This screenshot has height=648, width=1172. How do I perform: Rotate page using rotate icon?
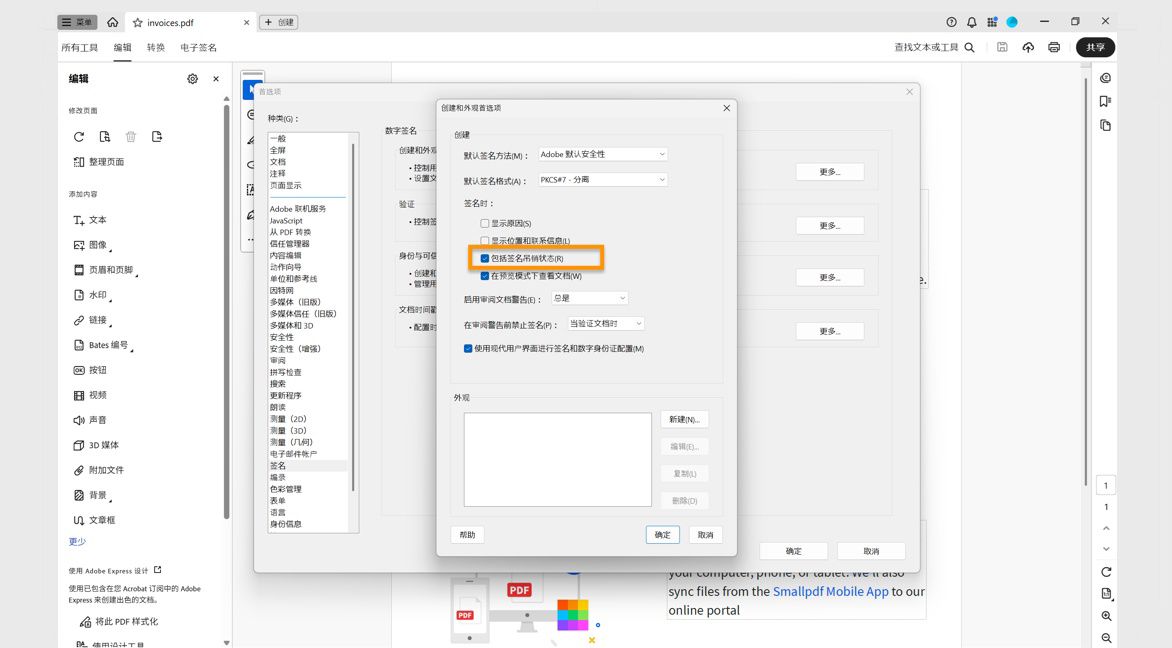coord(78,137)
